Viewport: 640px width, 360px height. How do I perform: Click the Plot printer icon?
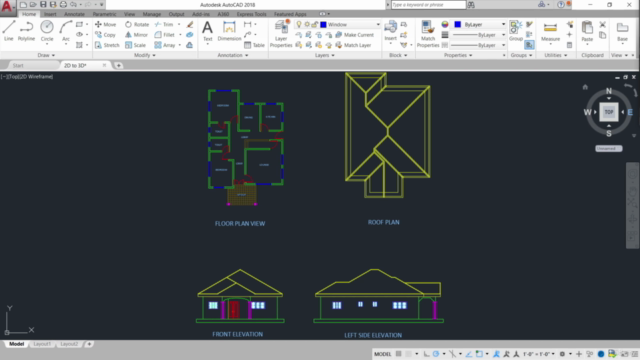click(63, 4)
